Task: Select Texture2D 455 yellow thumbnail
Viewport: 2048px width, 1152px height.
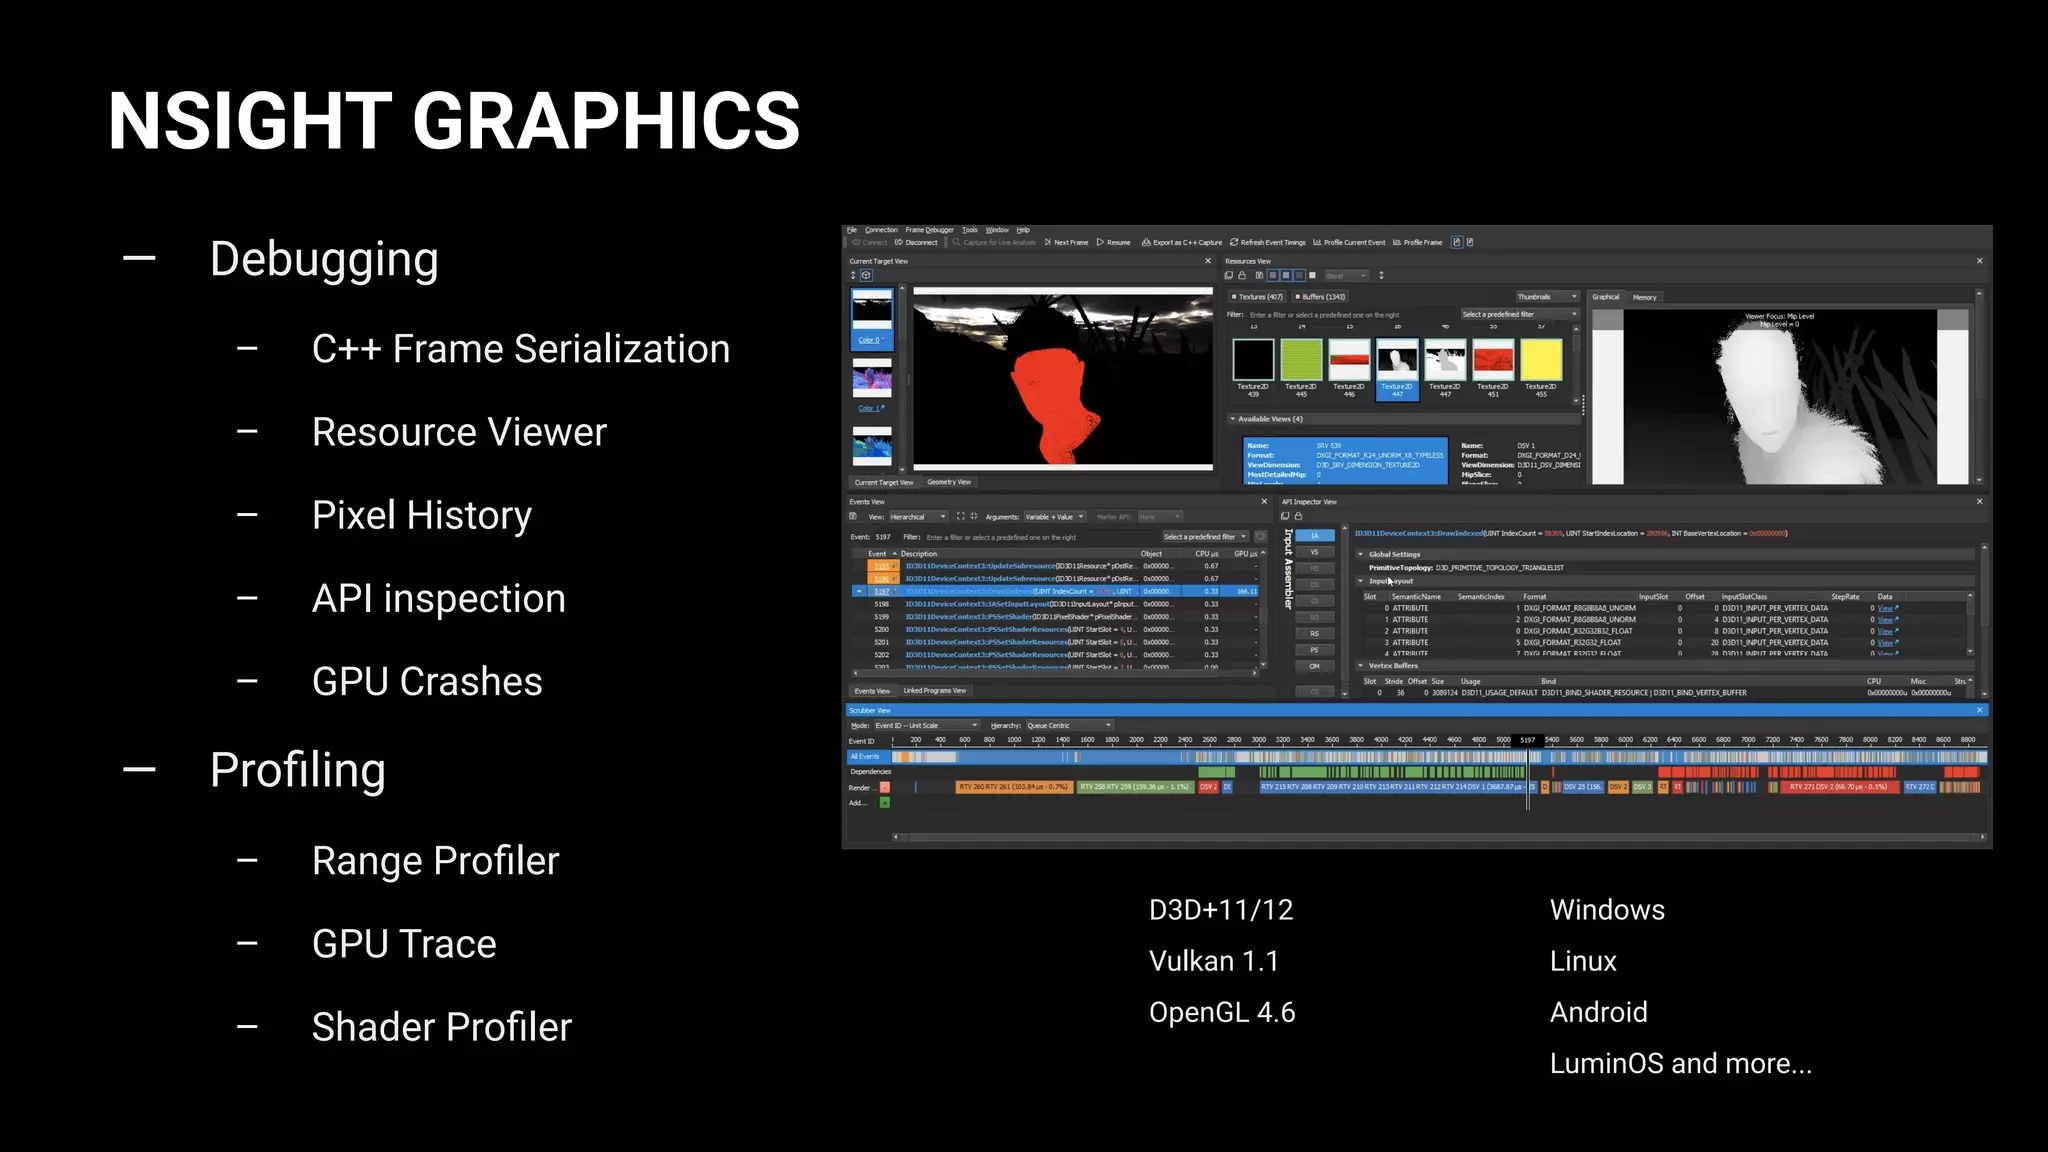Action: tap(1541, 367)
